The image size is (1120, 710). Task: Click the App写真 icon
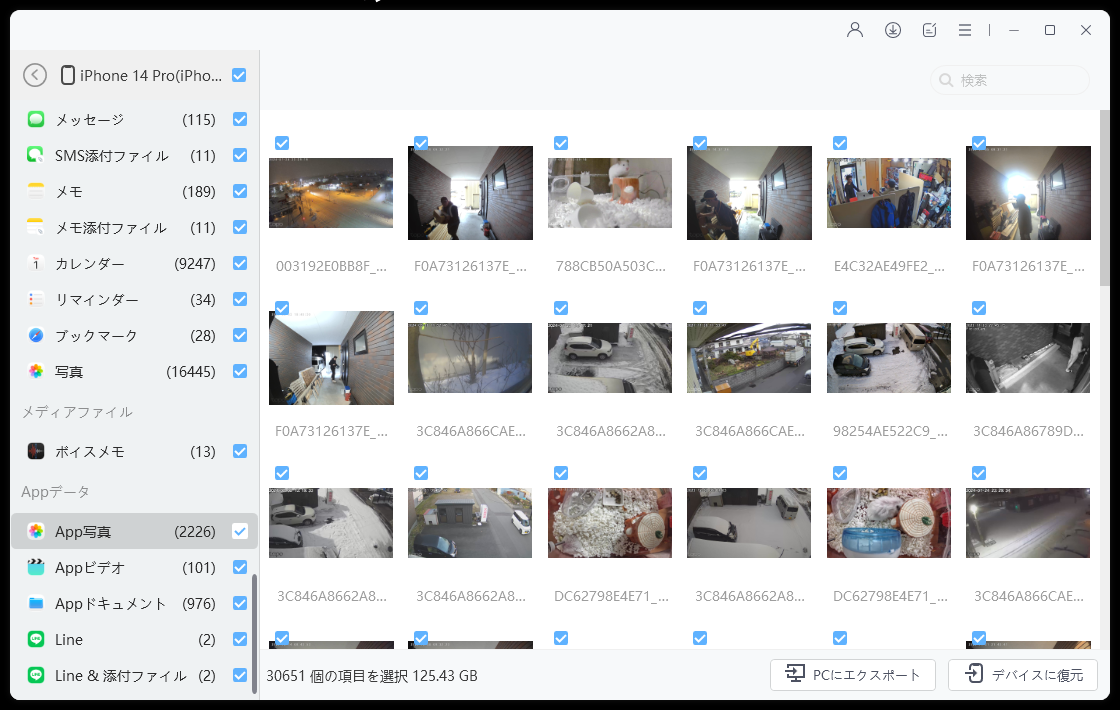pos(36,531)
